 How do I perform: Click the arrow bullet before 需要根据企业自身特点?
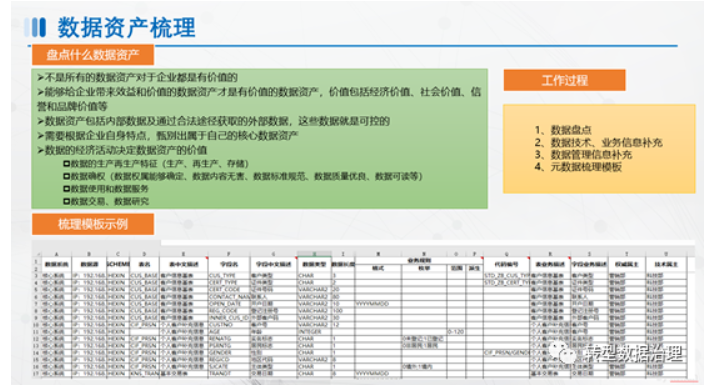coord(40,136)
